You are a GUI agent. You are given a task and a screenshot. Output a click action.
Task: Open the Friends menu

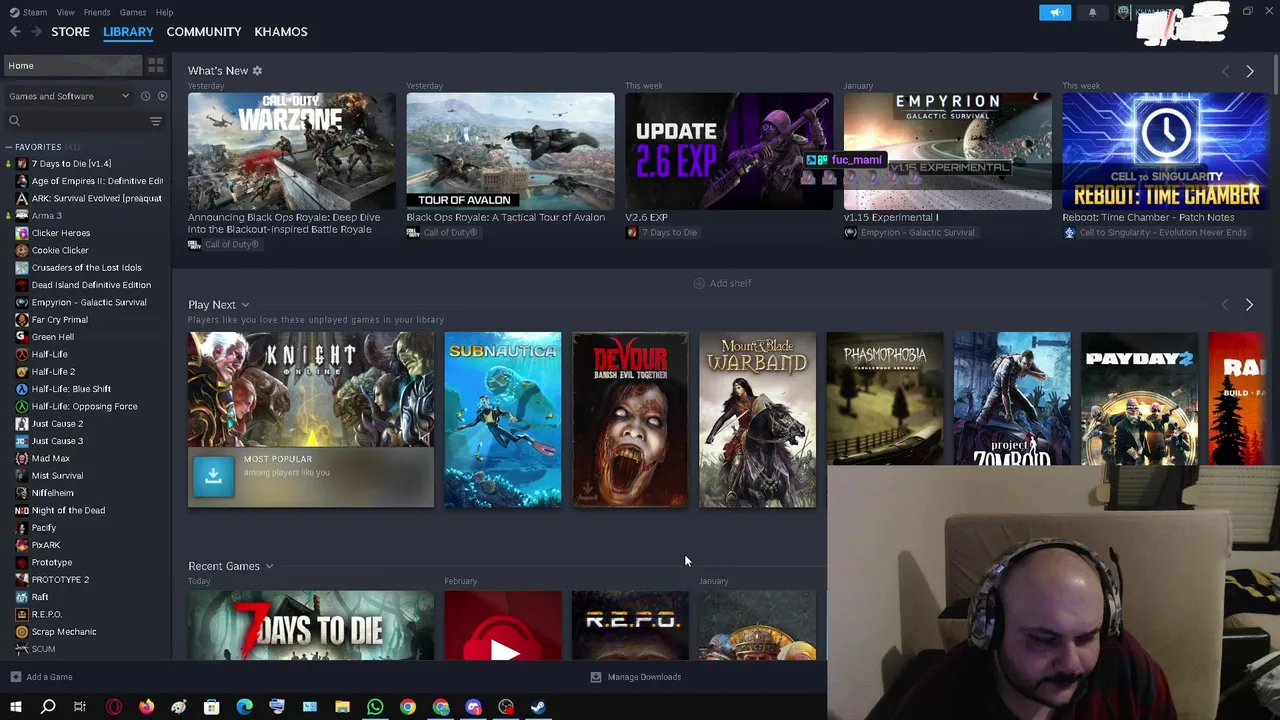click(x=97, y=12)
